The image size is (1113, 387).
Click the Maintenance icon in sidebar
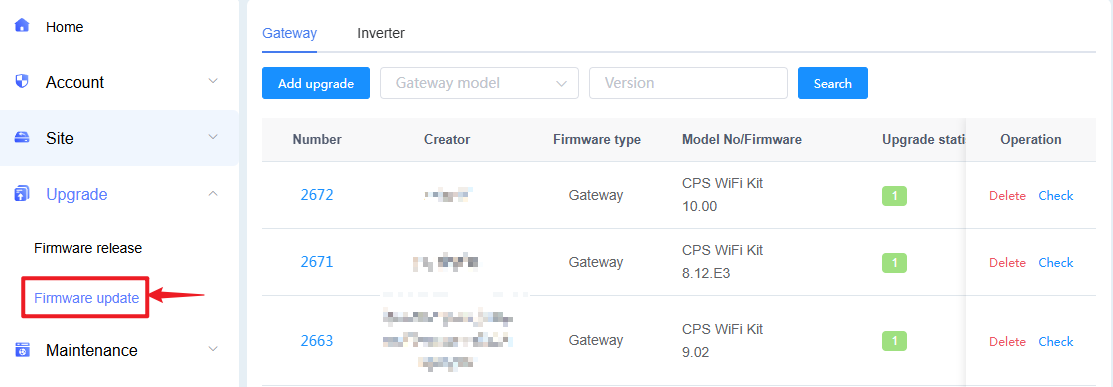coord(22,350)
